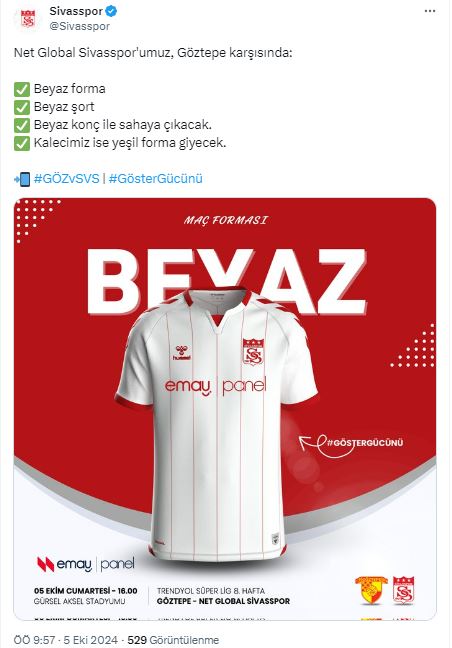The height and width of the screenshot is (648, 452).
Task: Click the check mark beside Beyaz konç
Action: pos(22,125)
